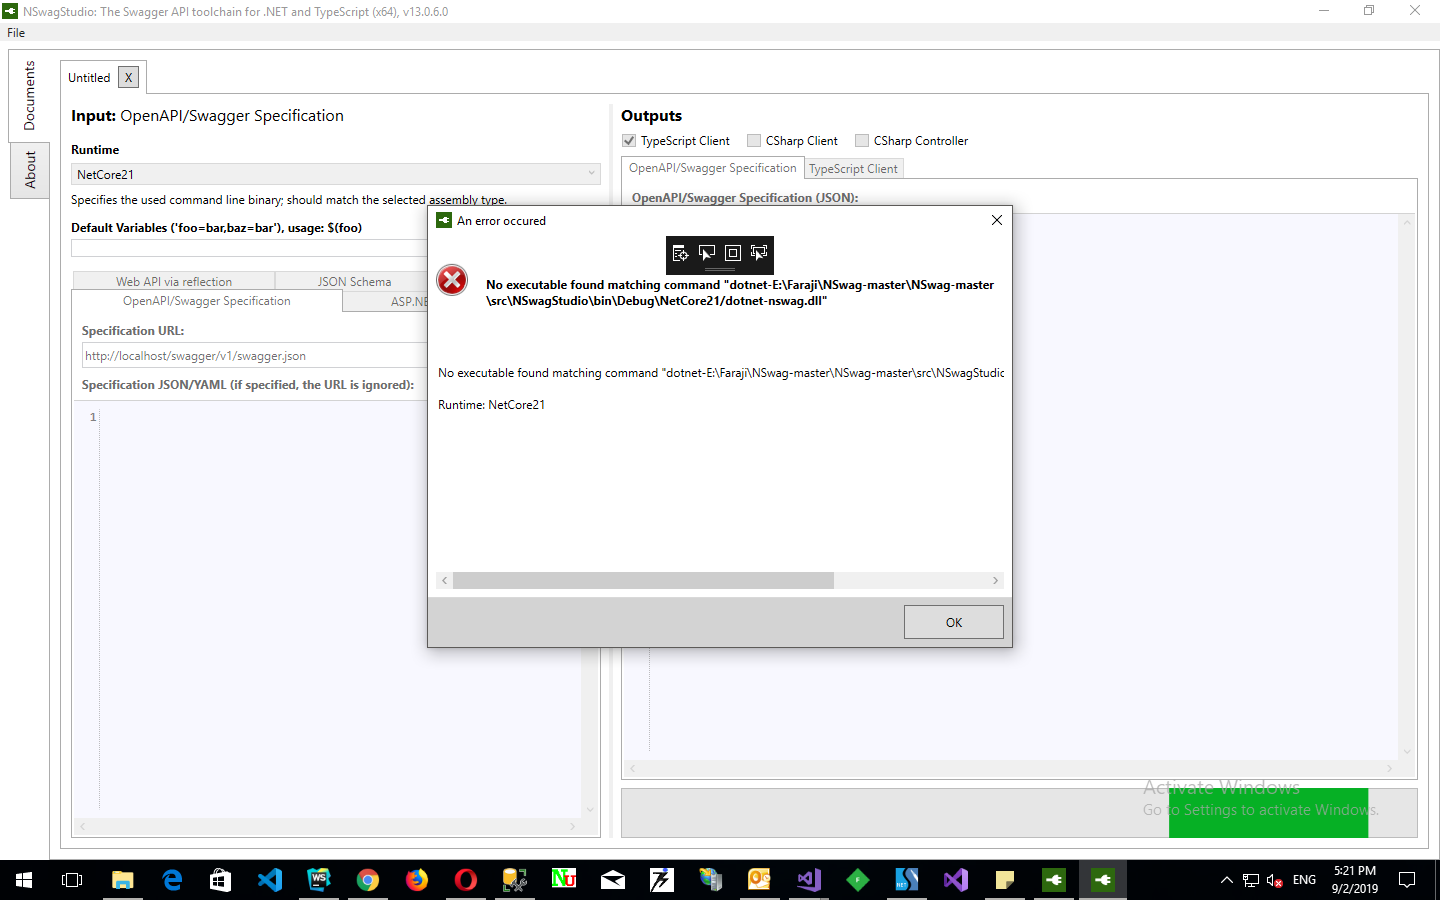Open the File menu
Screen dimensions: 1440x900
coord(15,32)
